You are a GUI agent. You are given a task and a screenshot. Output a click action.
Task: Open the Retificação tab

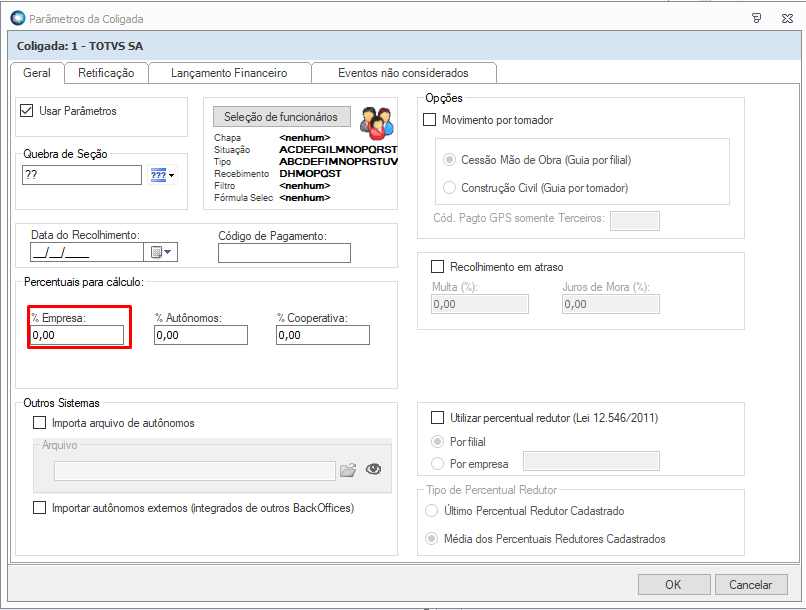[106, 73]
